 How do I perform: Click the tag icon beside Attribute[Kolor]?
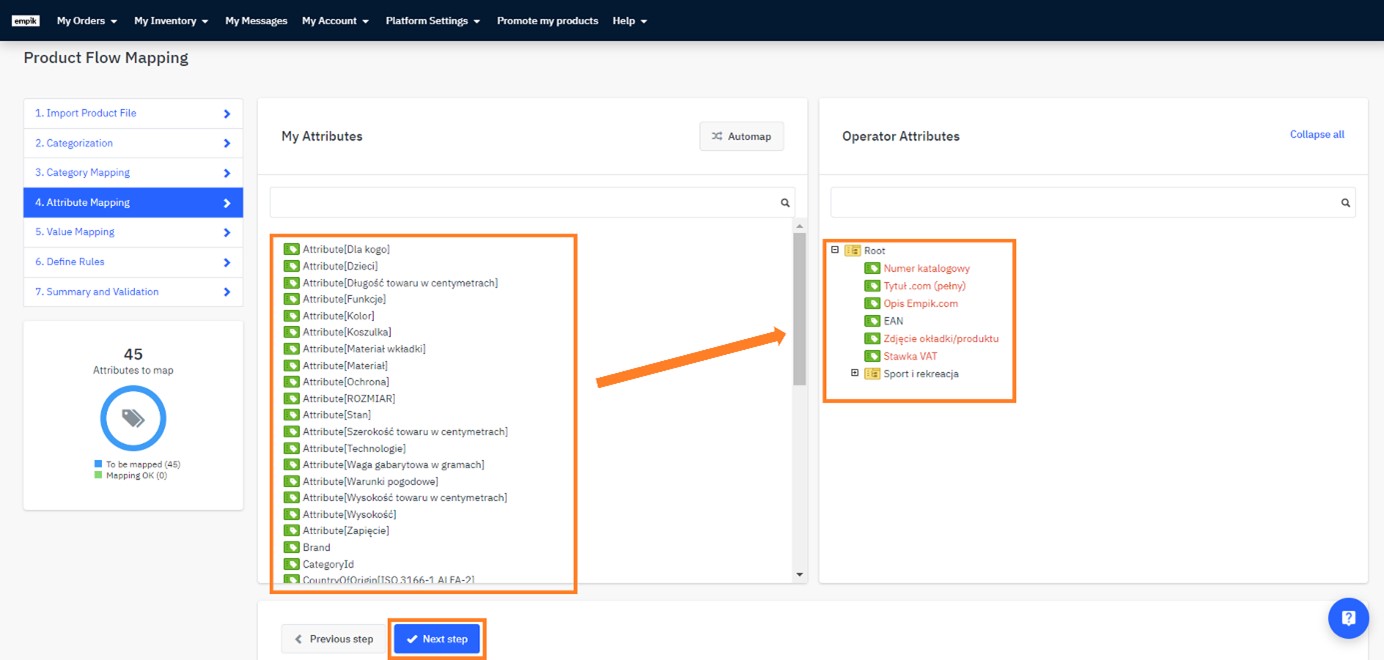[x=292, y=316]
